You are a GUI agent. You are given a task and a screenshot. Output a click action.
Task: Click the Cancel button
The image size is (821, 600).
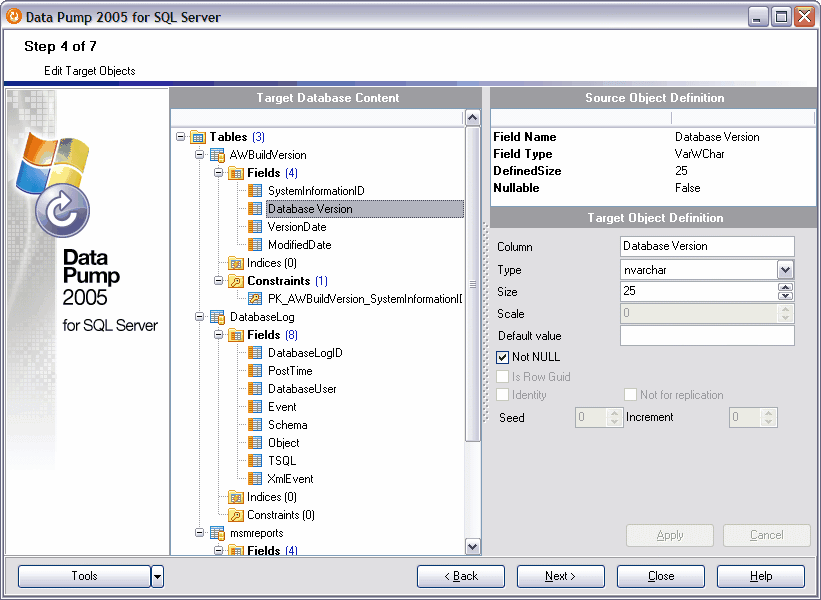coord(767,536)
